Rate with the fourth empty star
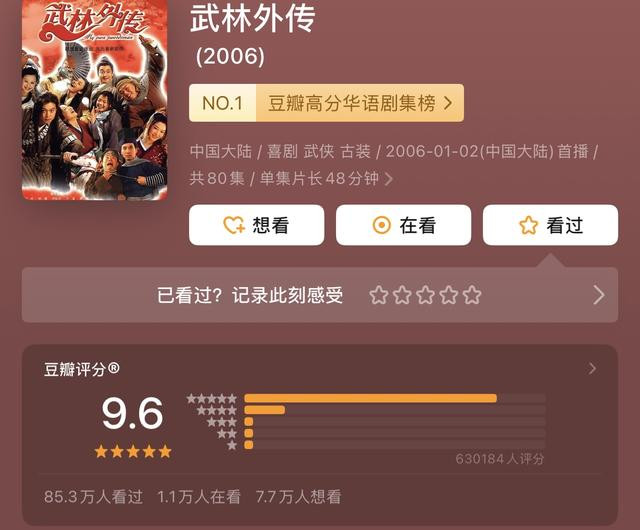Viewport: 640px width, 530px height. pyautogui.click(x=449, y=295)
